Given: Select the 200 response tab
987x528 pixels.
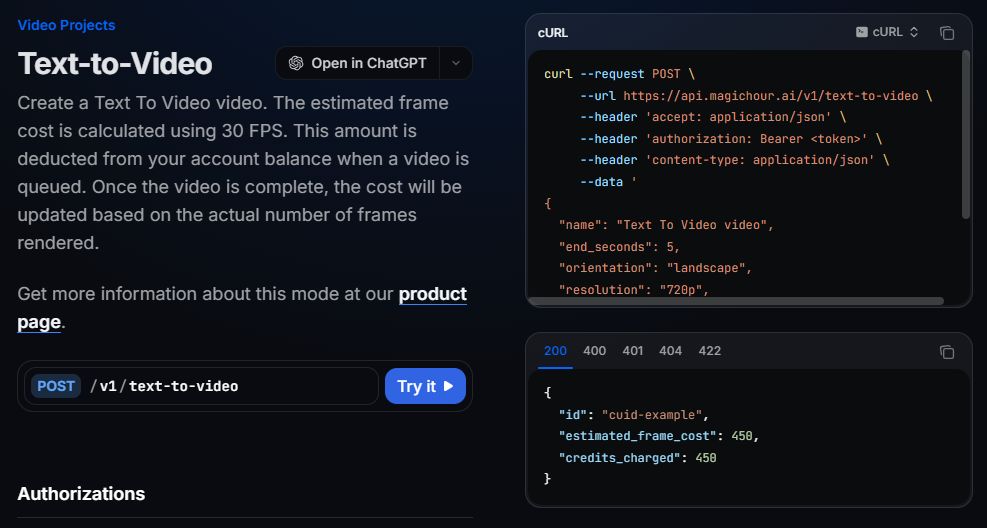Looking at the screenshot, I should (x=555, y=351).
